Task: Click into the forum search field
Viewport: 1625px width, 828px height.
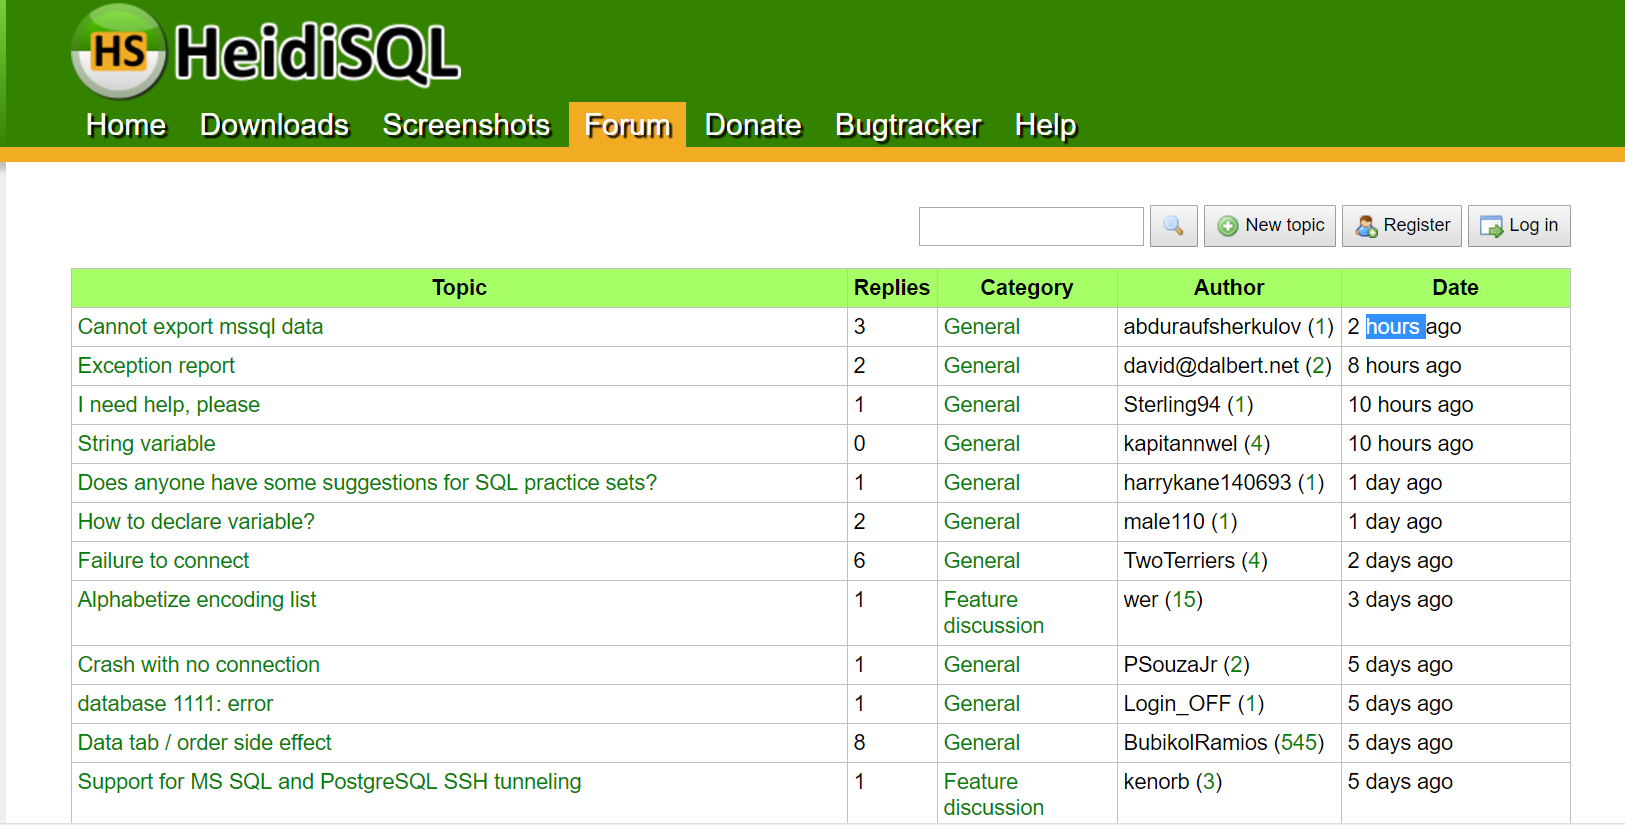Action: coord(1031,226)
